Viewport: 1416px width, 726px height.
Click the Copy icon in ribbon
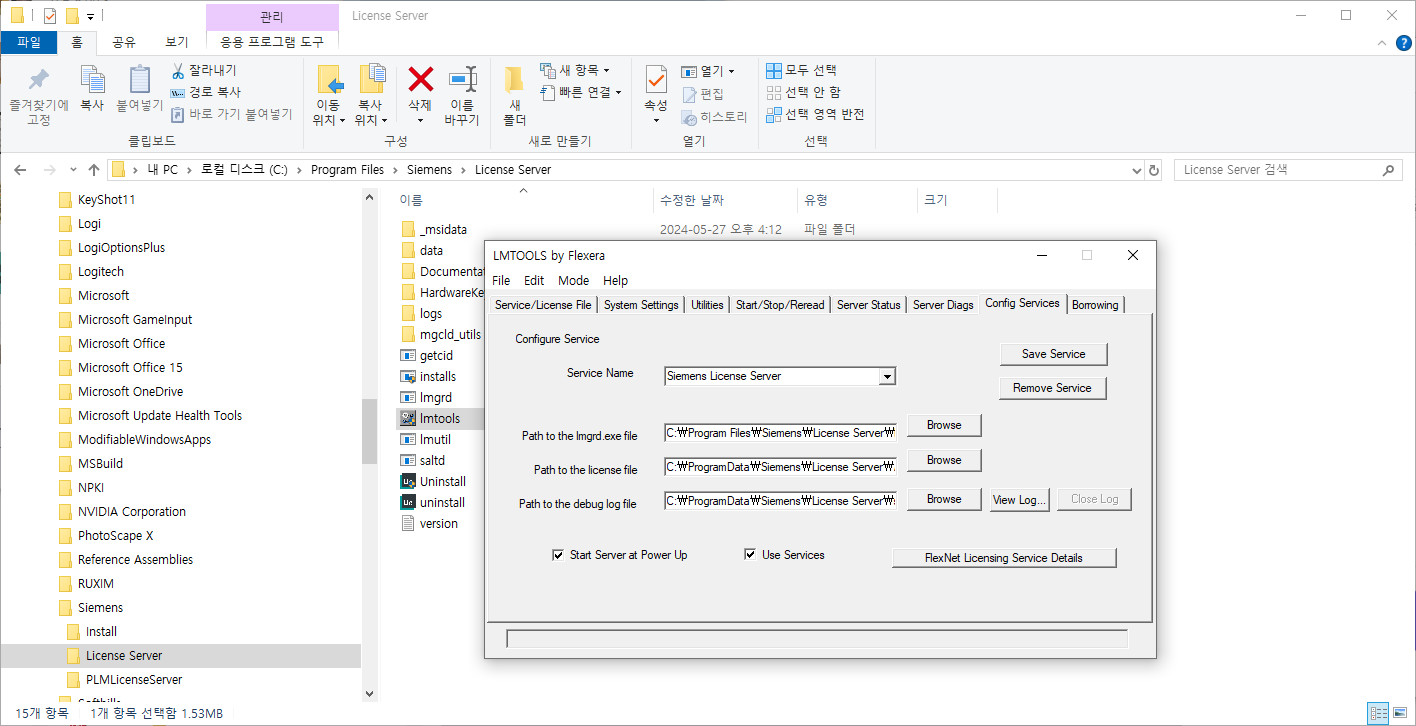point(92,80)
